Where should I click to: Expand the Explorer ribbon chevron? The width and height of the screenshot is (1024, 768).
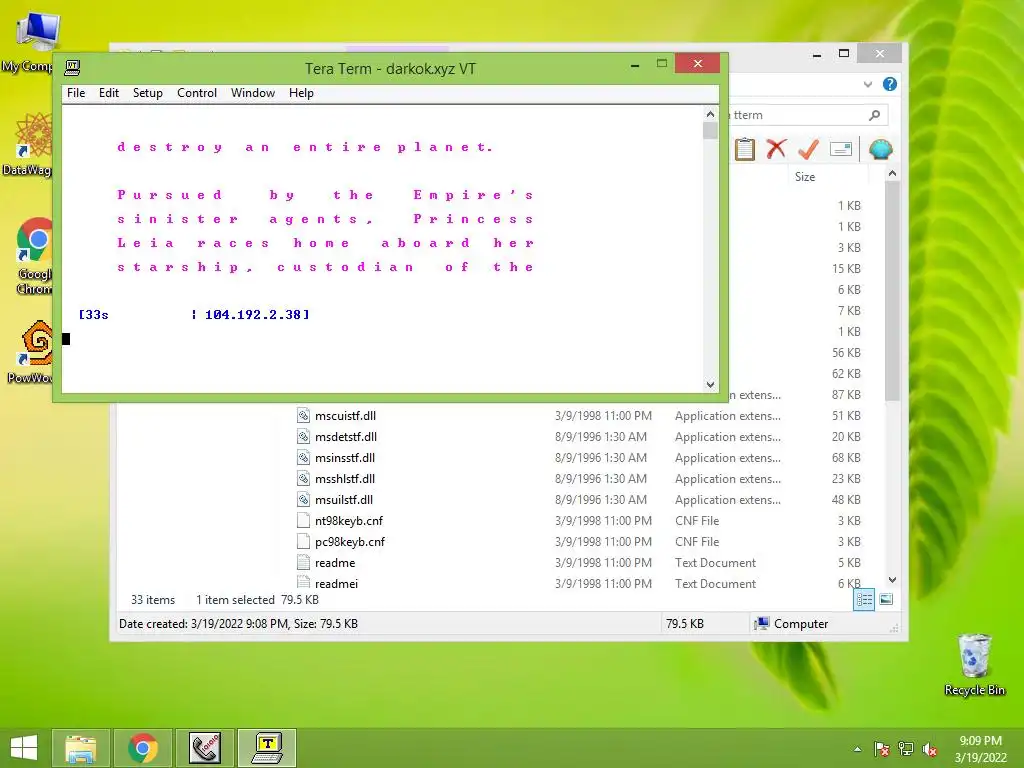point(867,84)
